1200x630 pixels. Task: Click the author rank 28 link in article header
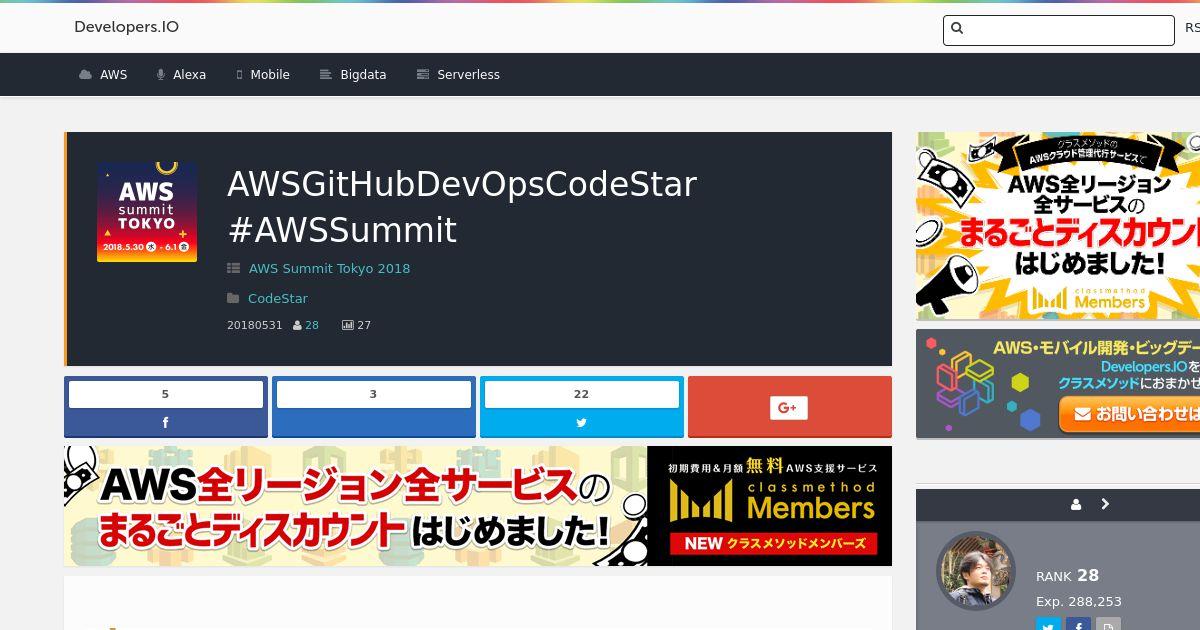[x=312, y=325]
